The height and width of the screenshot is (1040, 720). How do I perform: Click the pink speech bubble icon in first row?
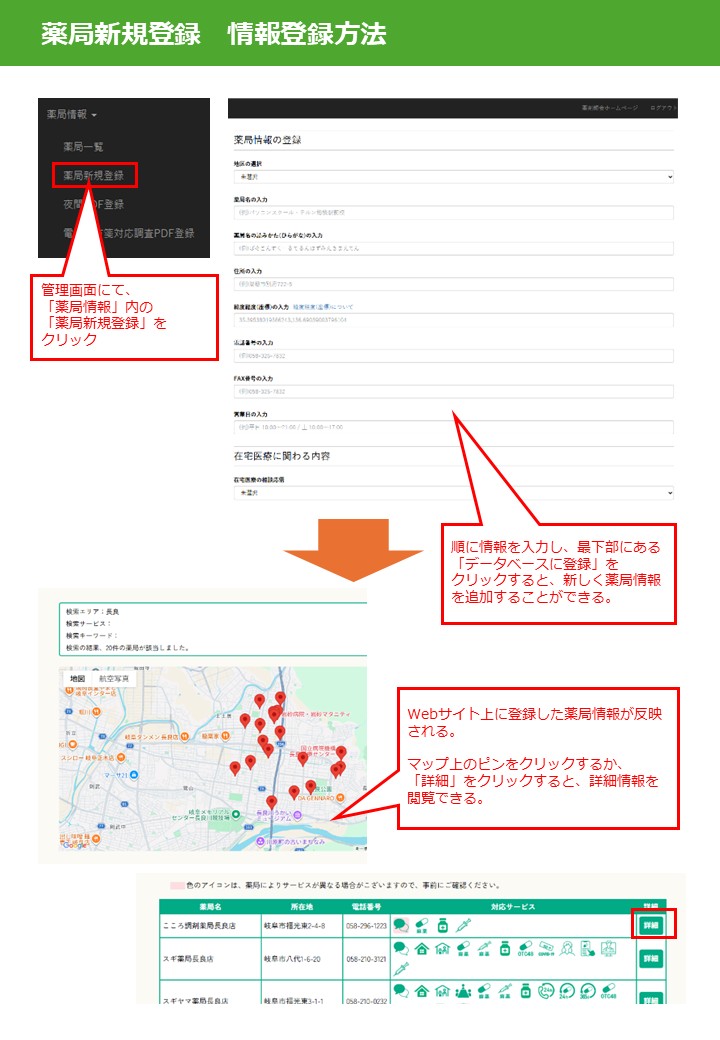[401, 926]
